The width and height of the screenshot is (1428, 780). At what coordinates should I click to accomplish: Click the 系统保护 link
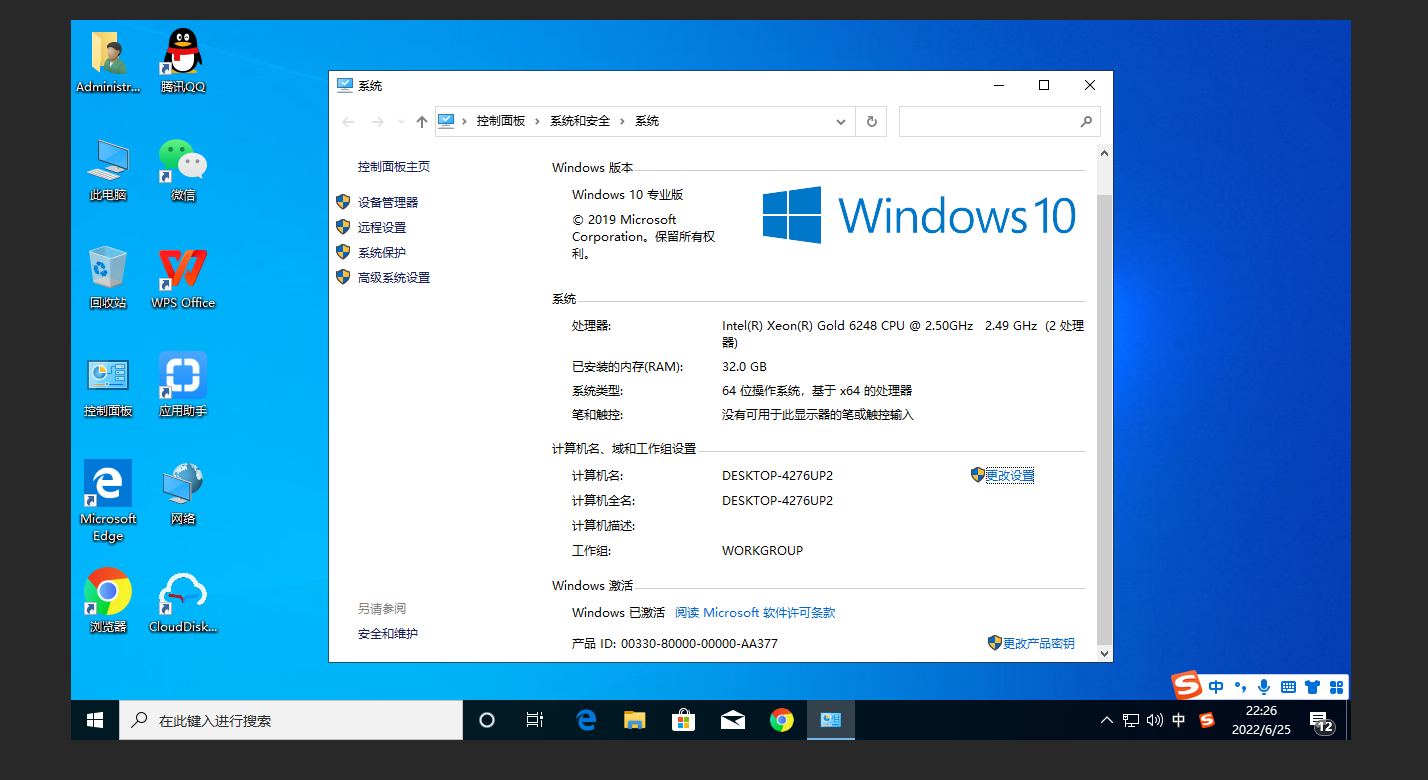[x=382, y=252]
